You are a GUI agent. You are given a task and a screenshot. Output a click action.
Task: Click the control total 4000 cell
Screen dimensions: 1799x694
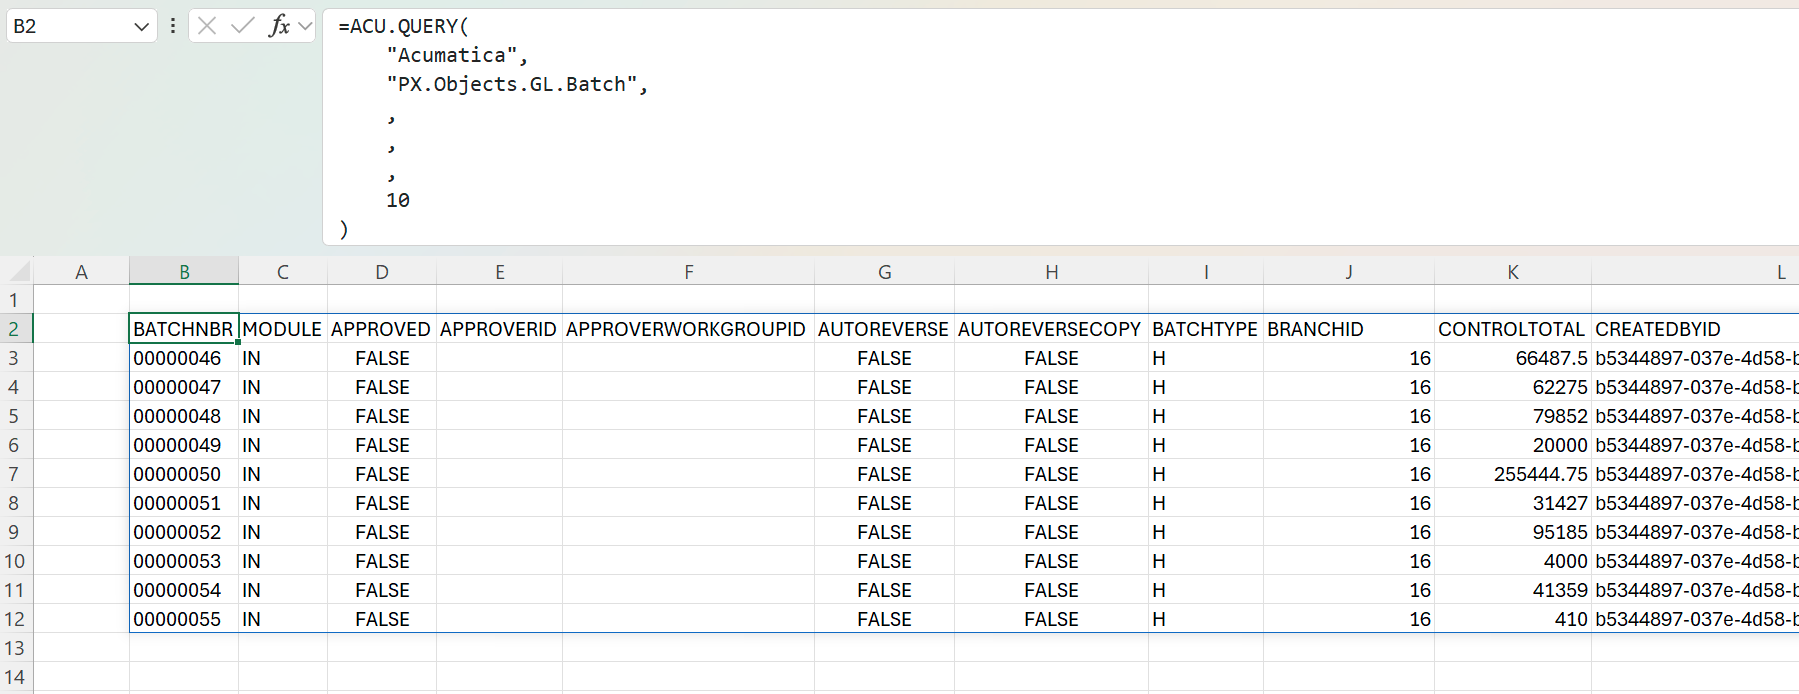click(1513, 561)
